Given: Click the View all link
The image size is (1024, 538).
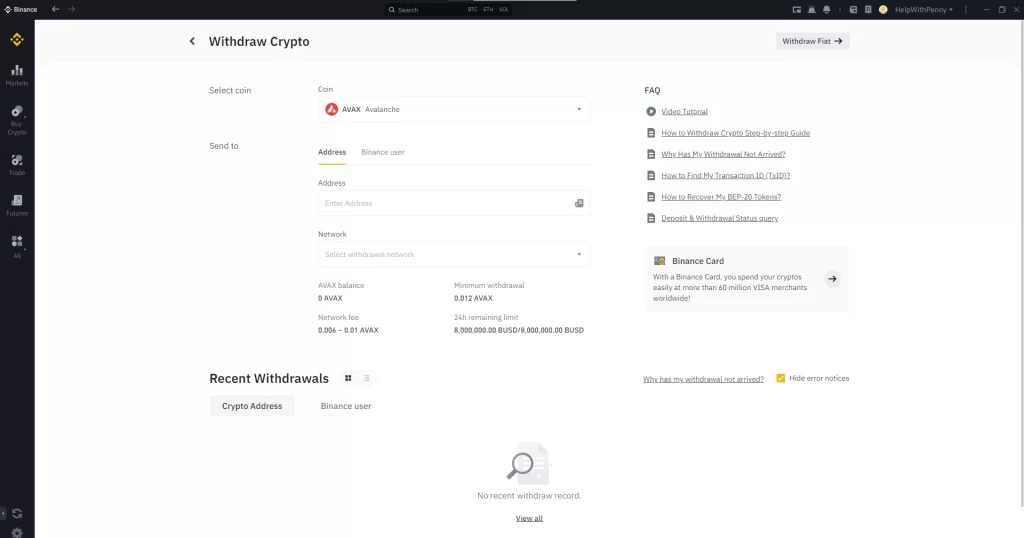Looking at the screenshot, I should click(x=529, y=518).
